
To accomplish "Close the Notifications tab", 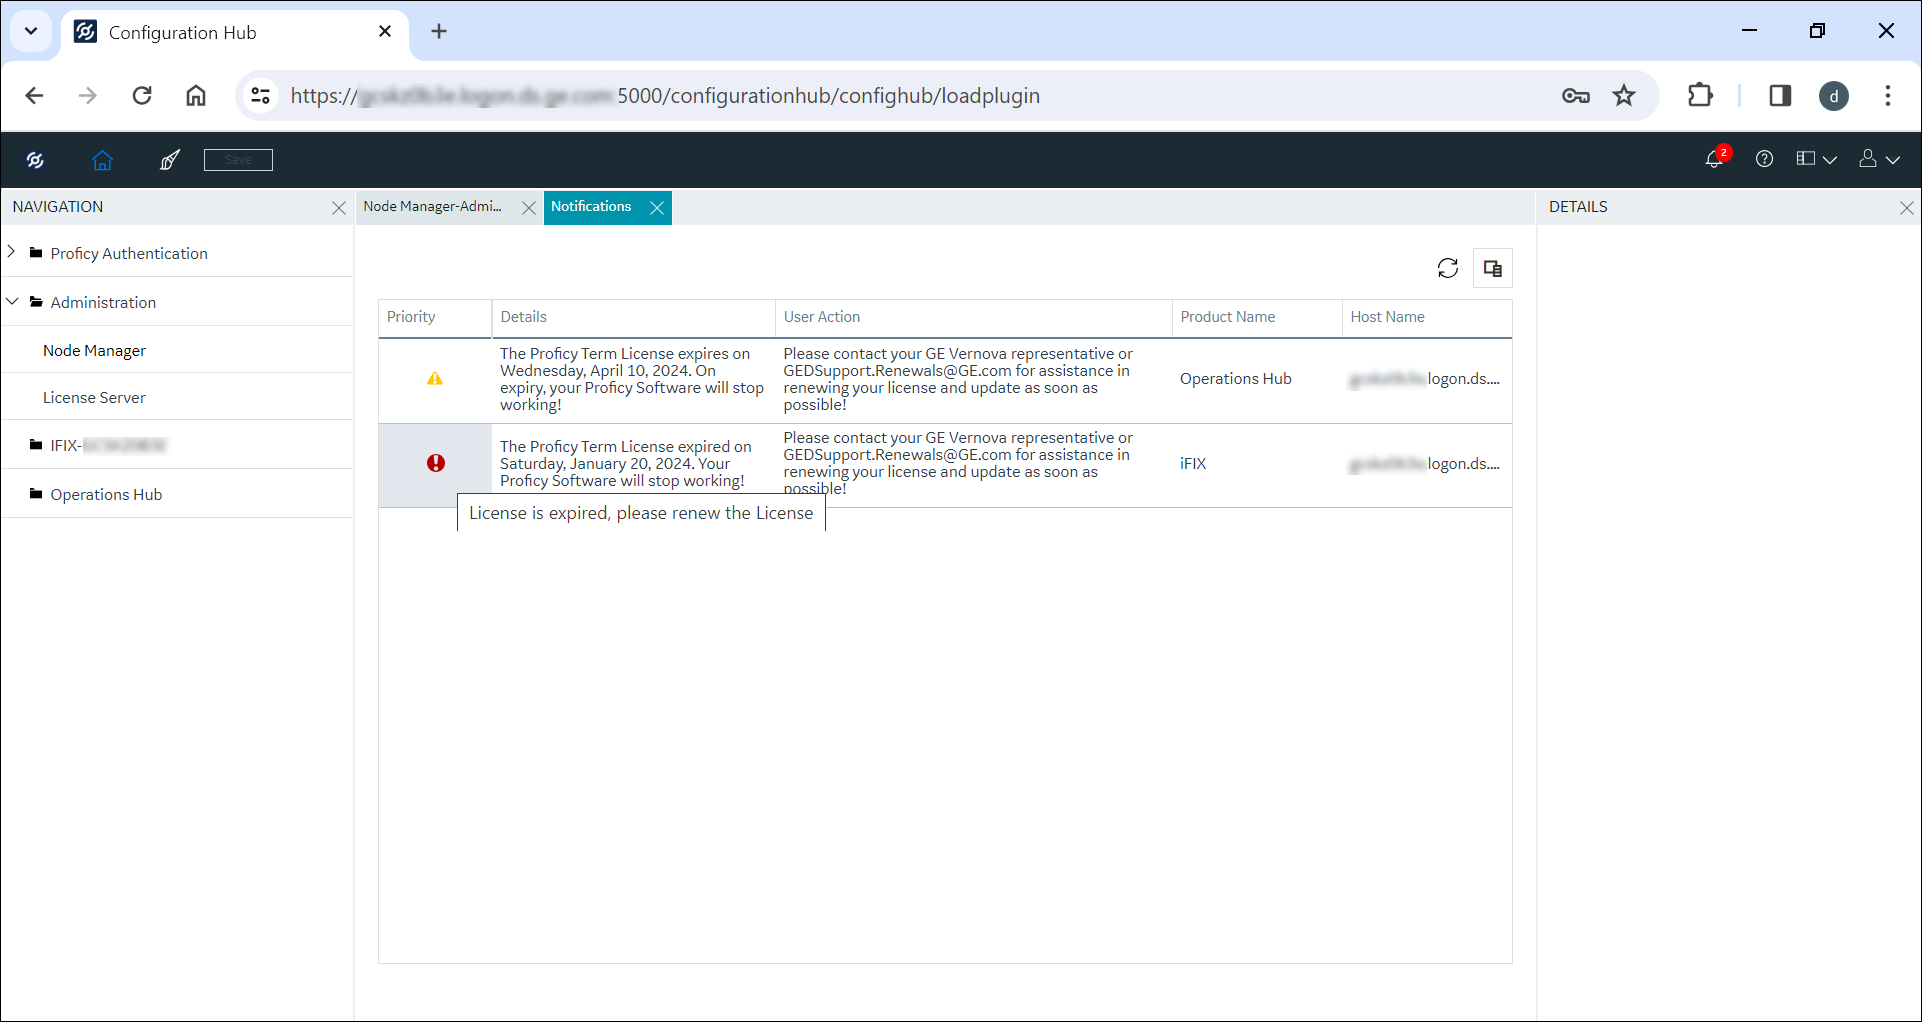I will tap(657, 208).
